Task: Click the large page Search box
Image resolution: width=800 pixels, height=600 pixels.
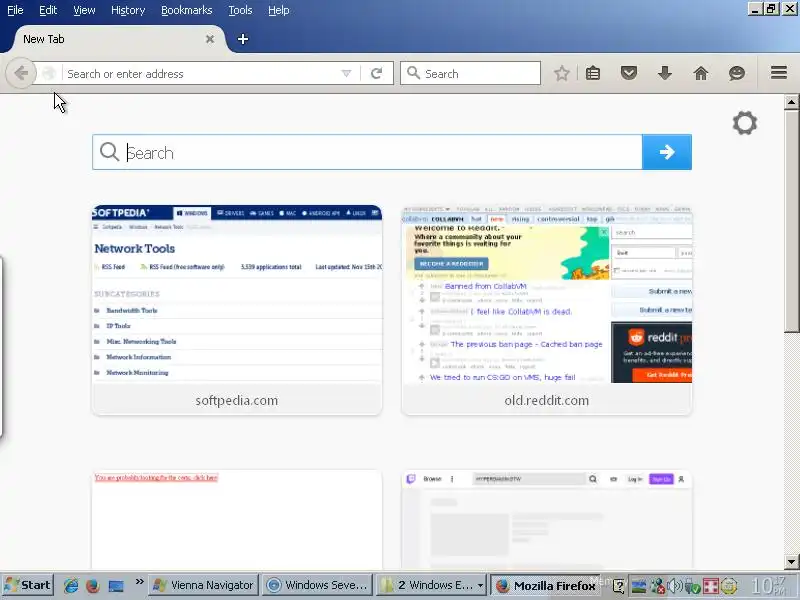Action: tap(367, 152)
